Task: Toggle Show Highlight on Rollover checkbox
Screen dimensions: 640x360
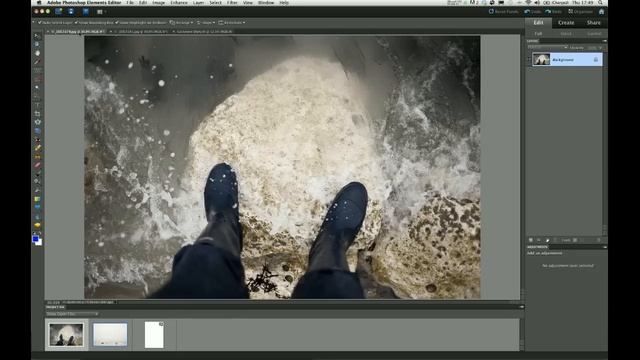Action: click(117, 22)
